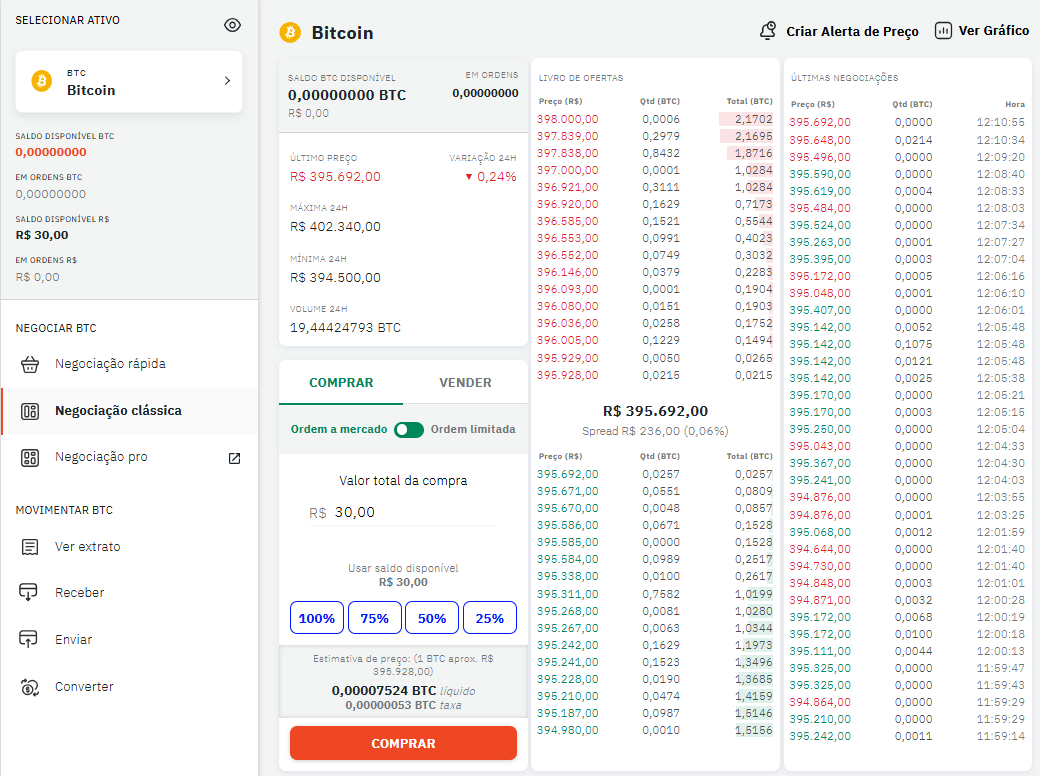This screenshot has width=1040, height=776.
Task: Click the Enviar upload icon
Action: click(28, 639)
